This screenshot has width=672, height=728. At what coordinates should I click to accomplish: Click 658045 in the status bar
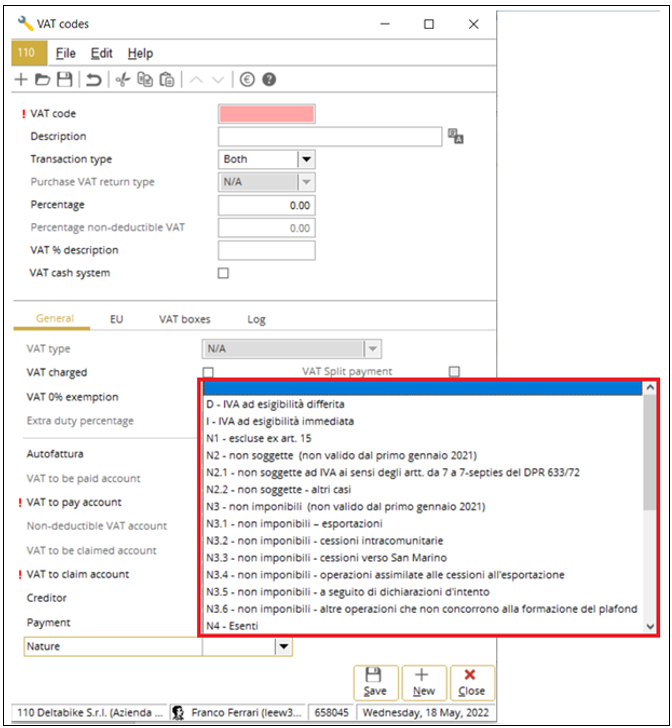(332, 713)
